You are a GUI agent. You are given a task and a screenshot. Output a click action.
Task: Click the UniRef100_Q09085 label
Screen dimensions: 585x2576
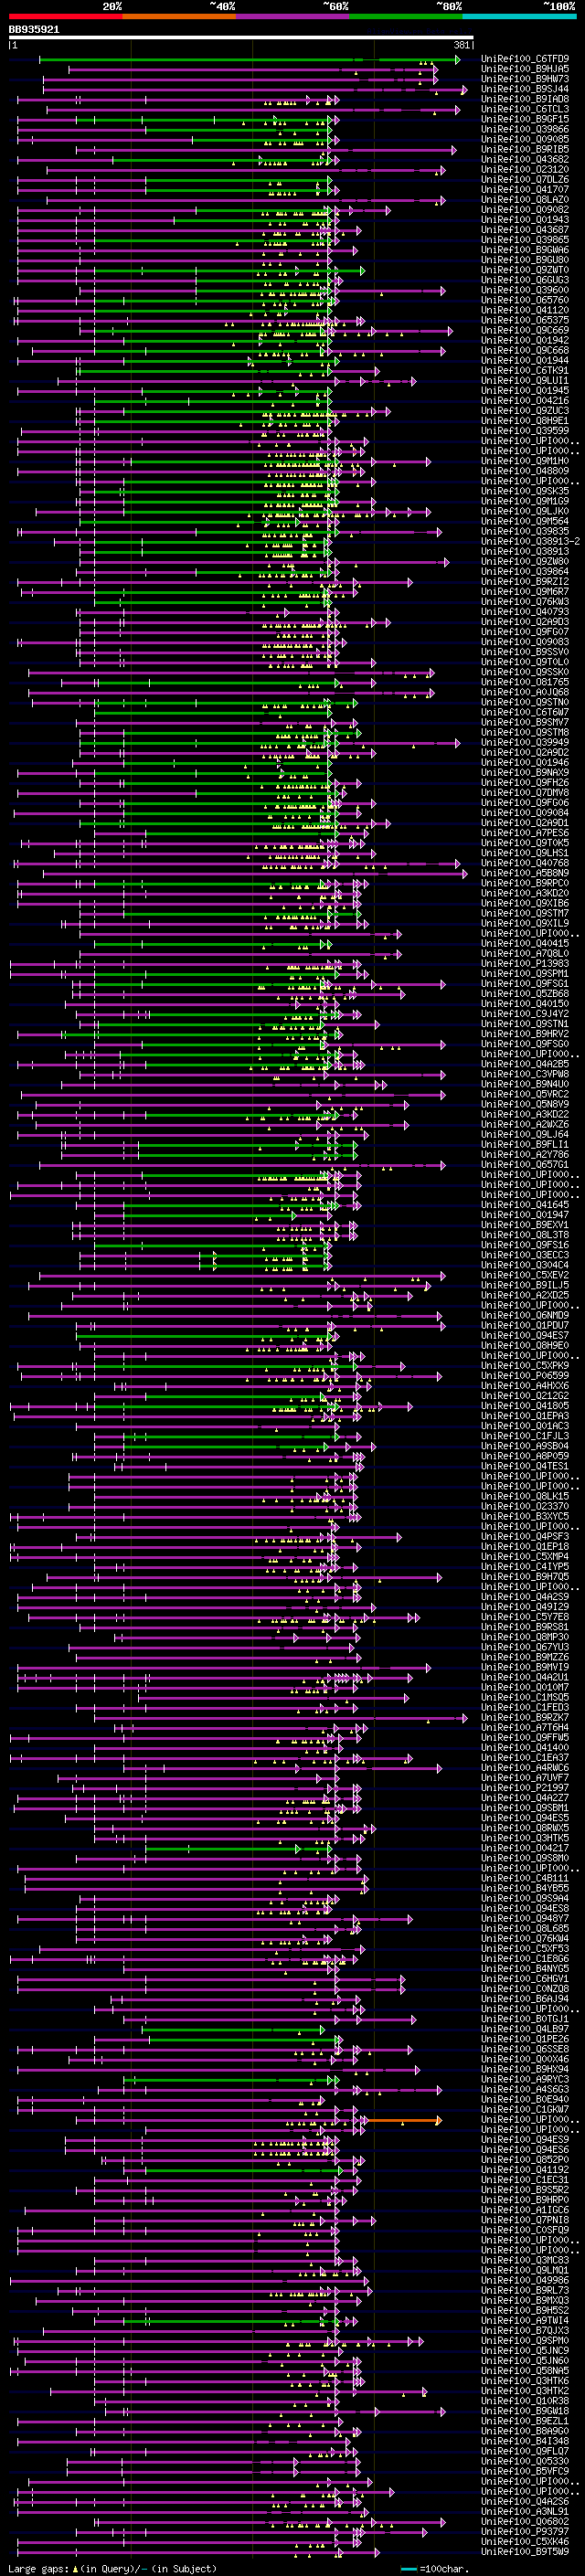point(525,139)
